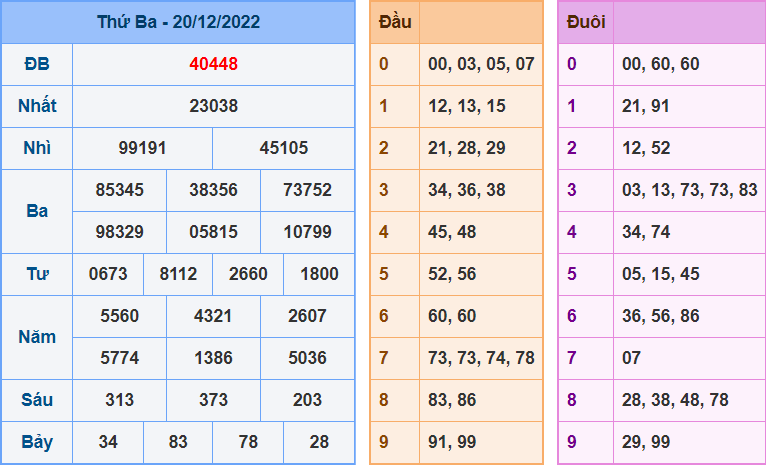This screenshot has height=465, width=766.
Task: Click fourth prize number 2660
Action: point(248,274)
